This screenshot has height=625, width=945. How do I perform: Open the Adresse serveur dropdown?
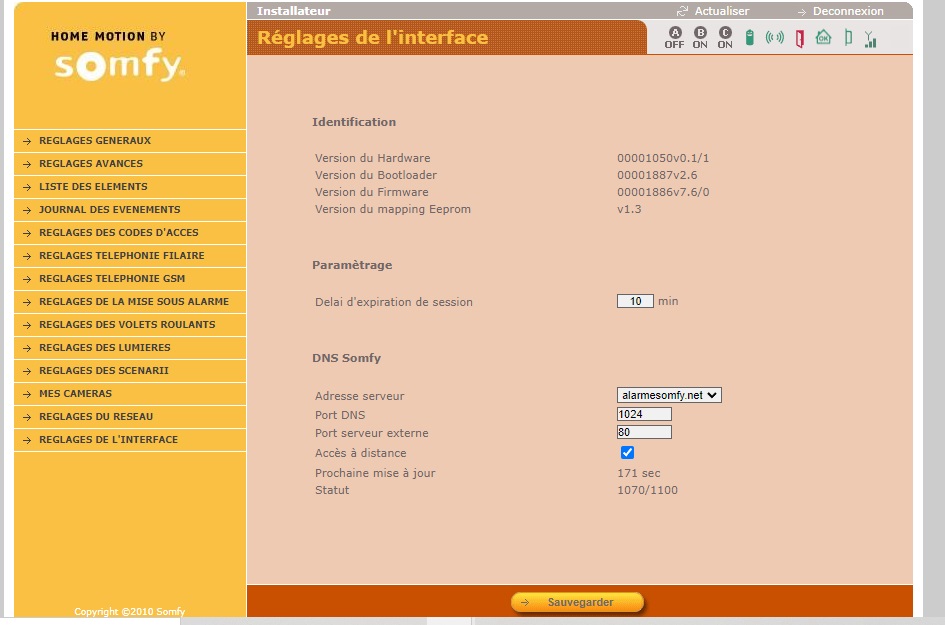pos(669,395)
